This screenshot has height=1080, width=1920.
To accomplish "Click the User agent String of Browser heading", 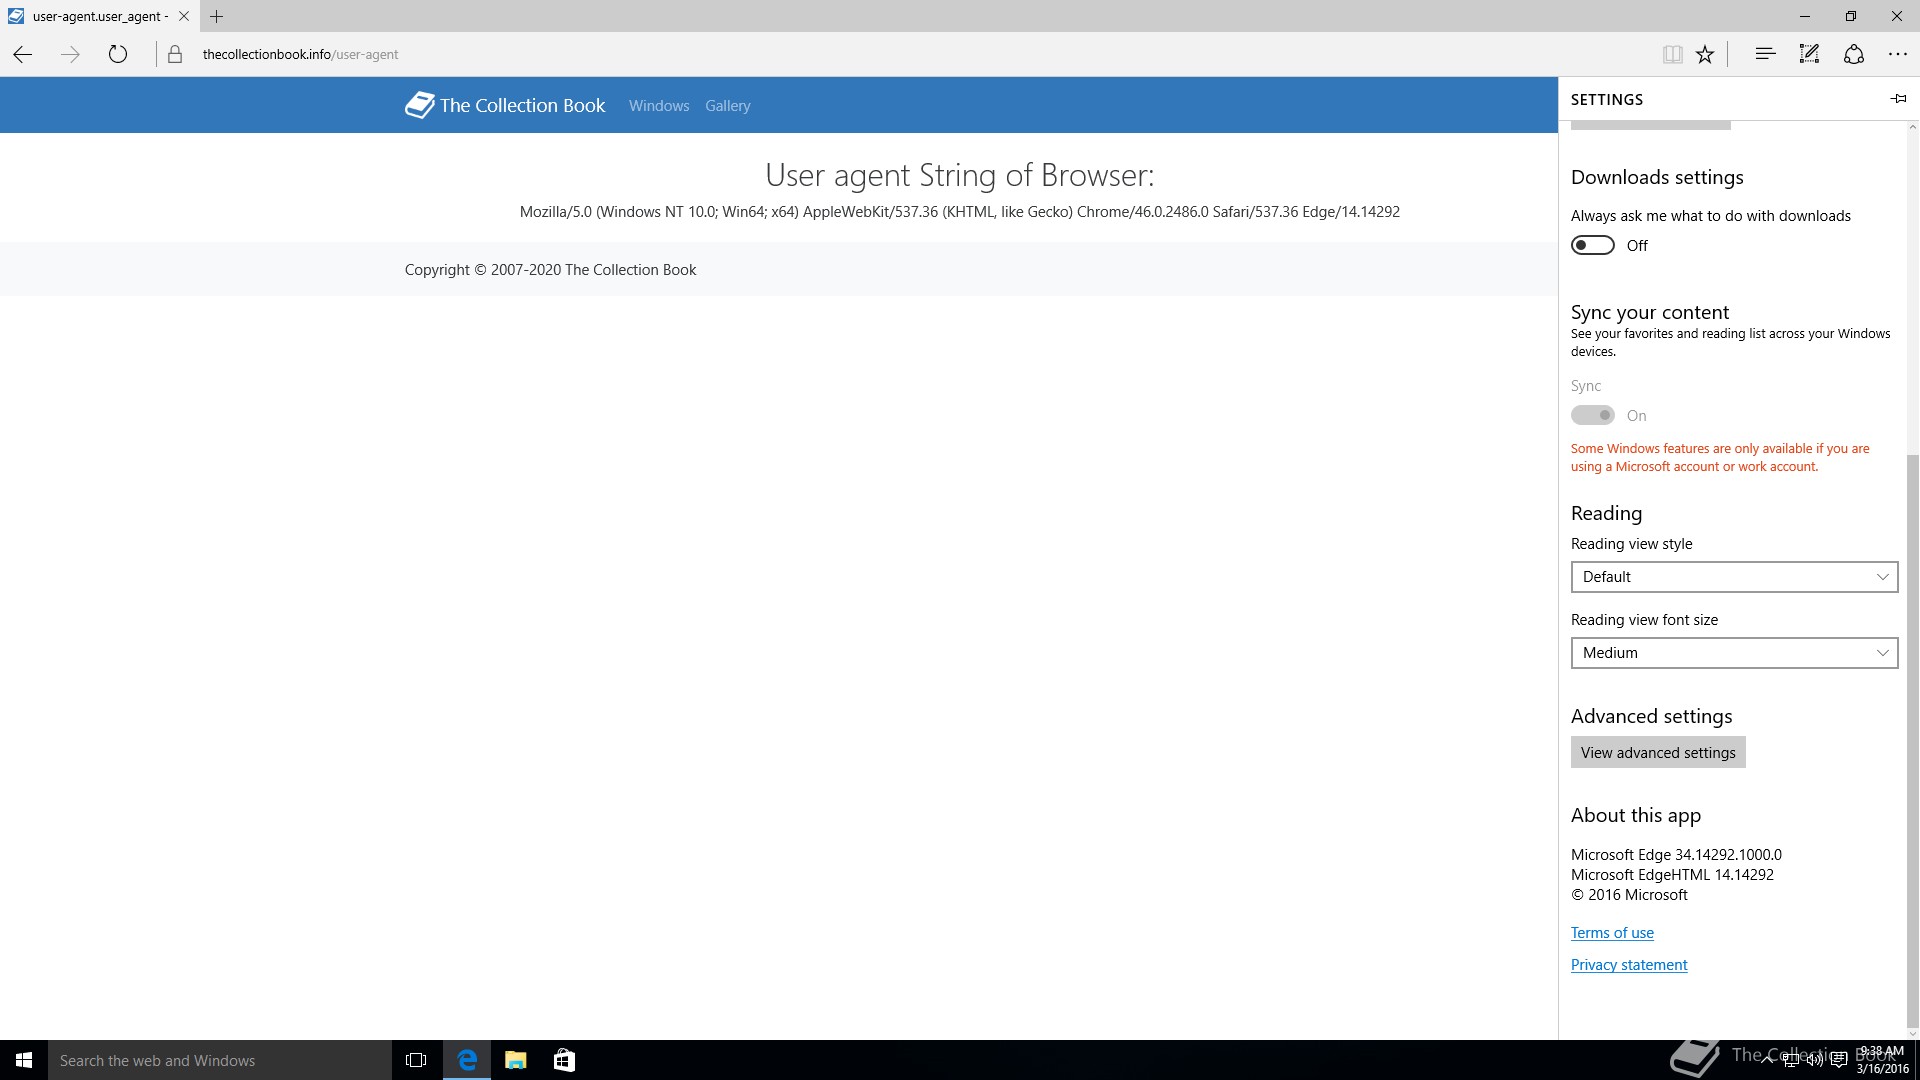I will tap(960, 175).
